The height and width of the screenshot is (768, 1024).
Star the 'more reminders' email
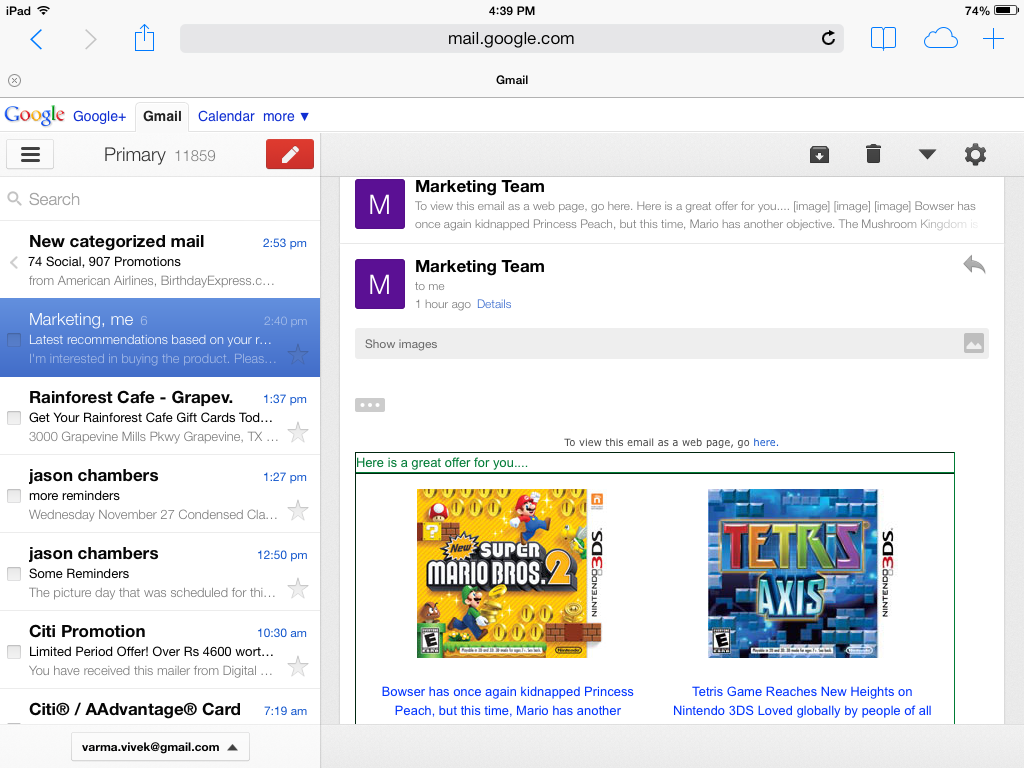(298, 510)
